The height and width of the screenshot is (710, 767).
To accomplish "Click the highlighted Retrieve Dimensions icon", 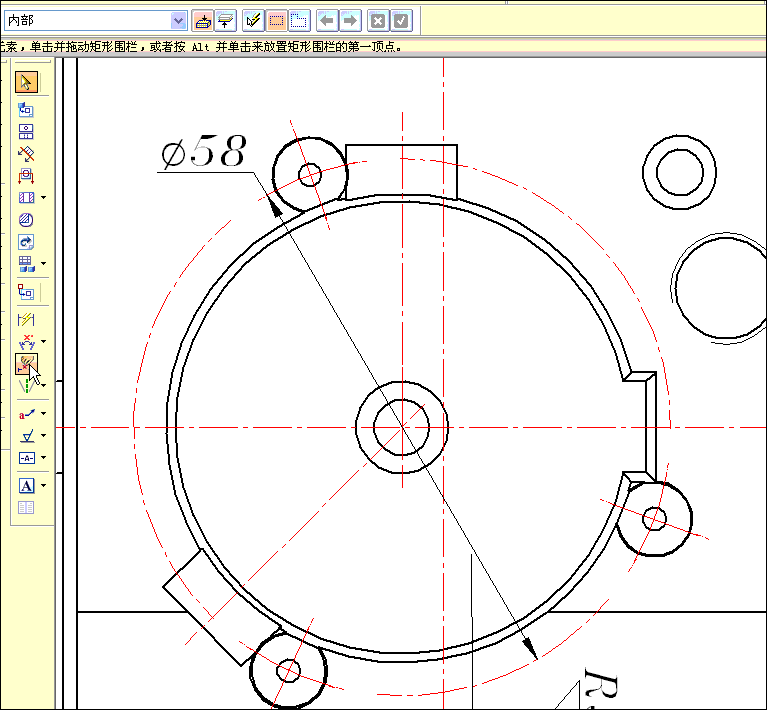I will [26, 364].
